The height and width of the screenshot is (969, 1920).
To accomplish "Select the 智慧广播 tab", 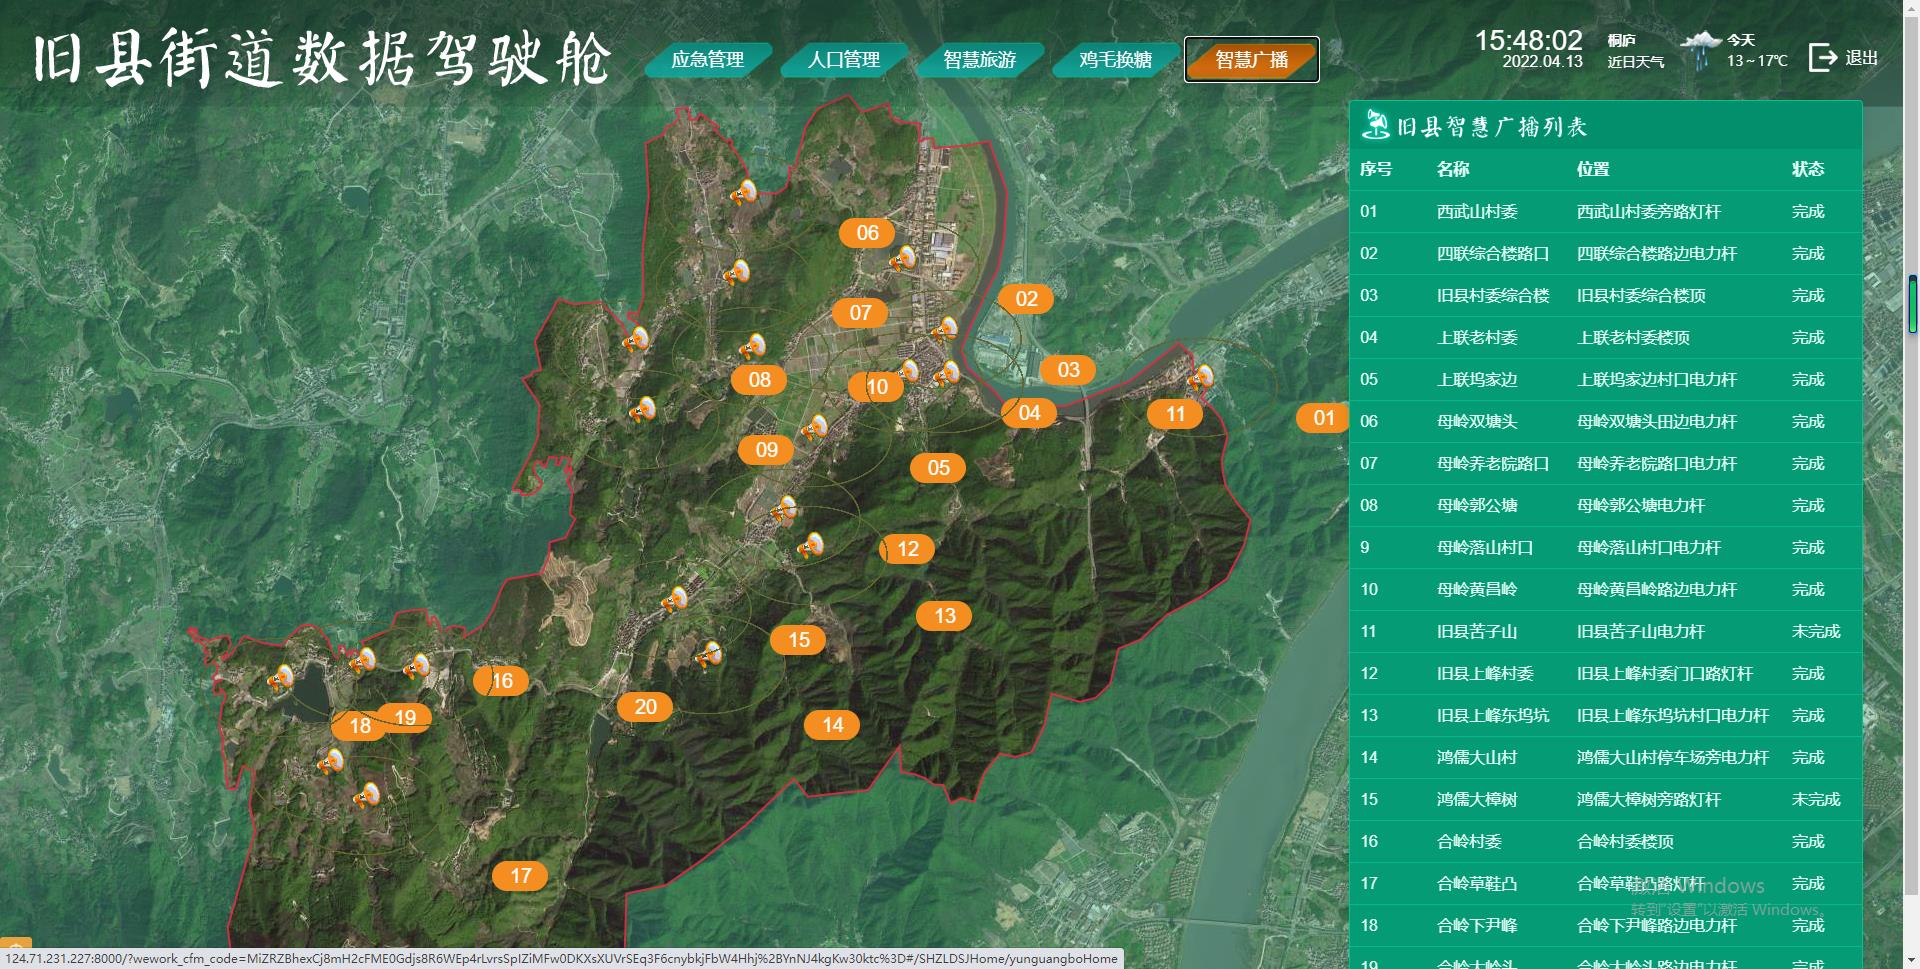I will [1252, 60].
